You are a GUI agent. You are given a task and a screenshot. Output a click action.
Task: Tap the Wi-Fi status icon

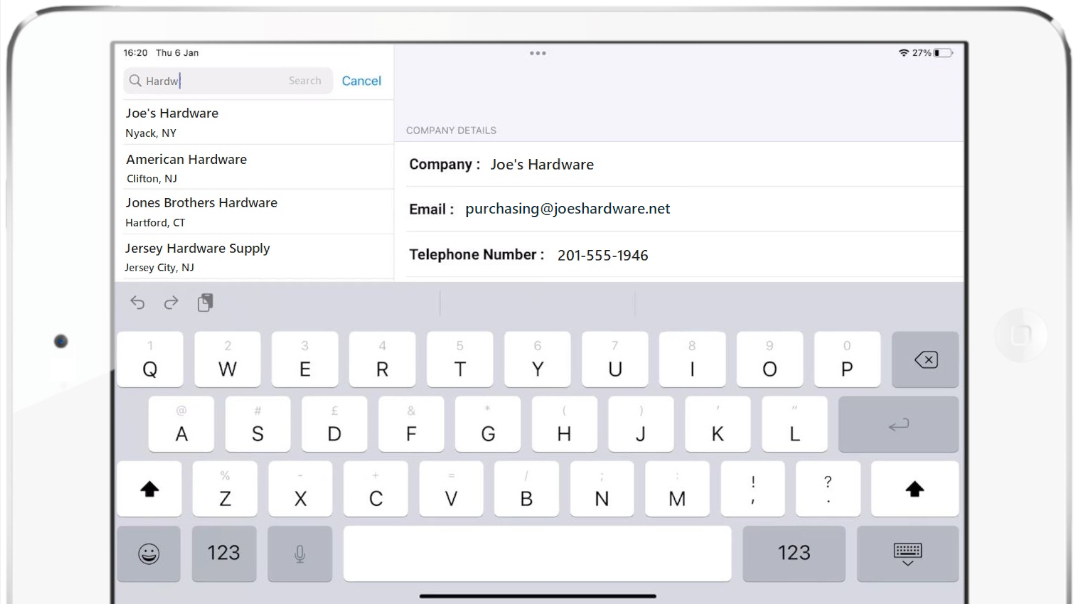tap(903, 53)
